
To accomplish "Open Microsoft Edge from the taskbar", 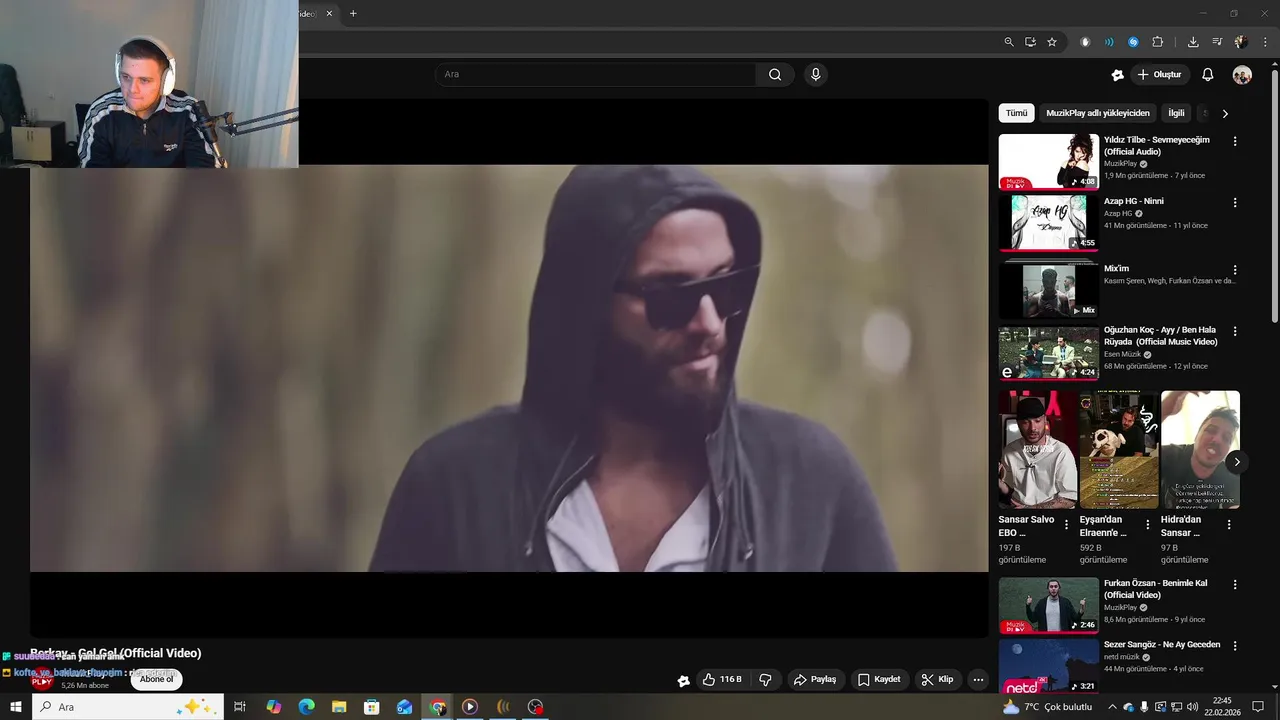I will [306, 707].
